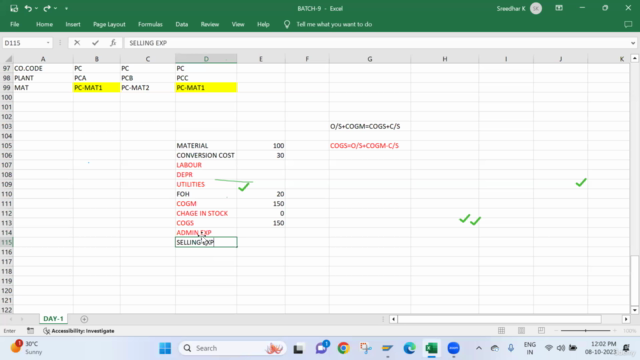Click the CHAGE IN STOCK cell

tap(206, 213)
